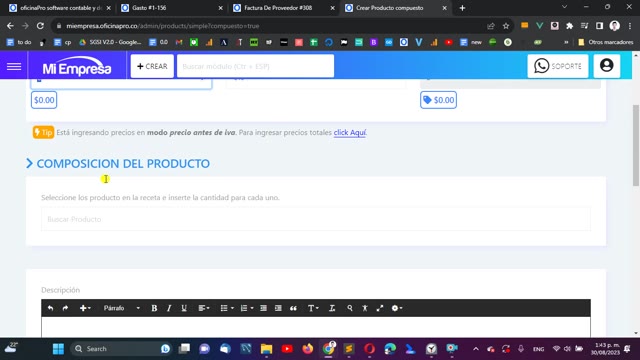Insert blockquote in description editor
640x360 pixels.
click(293, 308)
